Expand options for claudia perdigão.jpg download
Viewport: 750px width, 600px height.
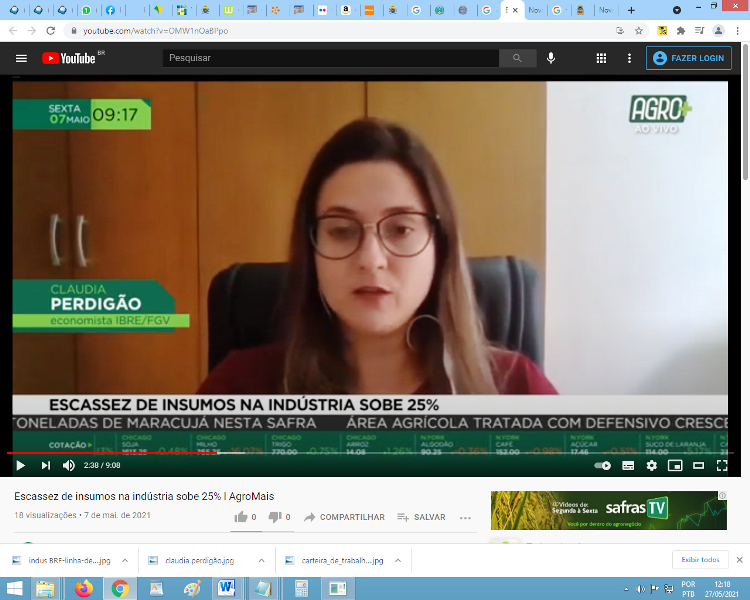click(x=262, y=560)
